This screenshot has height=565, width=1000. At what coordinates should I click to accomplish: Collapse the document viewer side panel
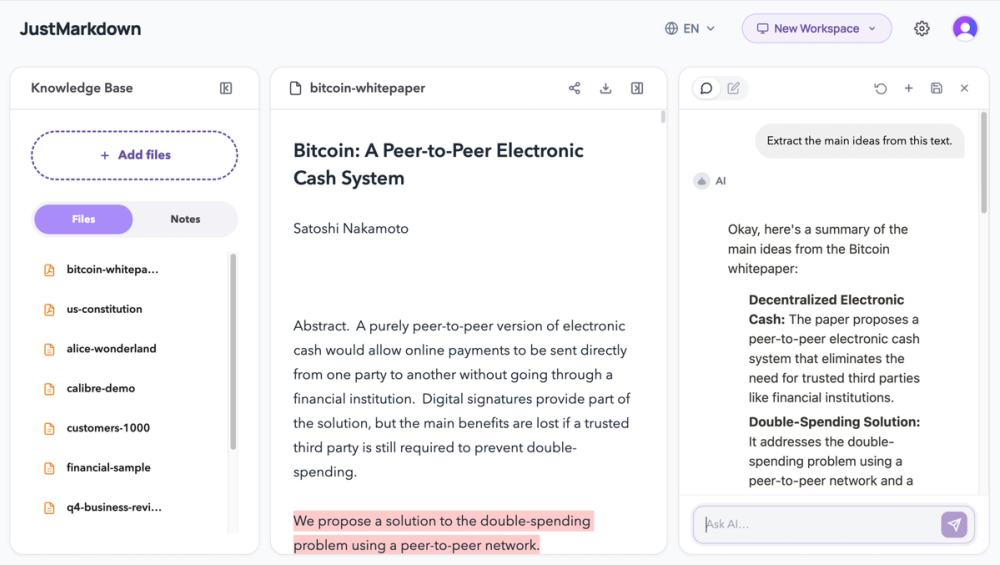[637, 88]
